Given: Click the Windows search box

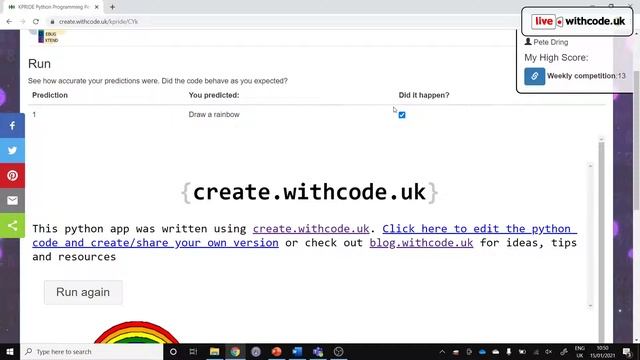Looking at the screenshot, I should point(92,351).
